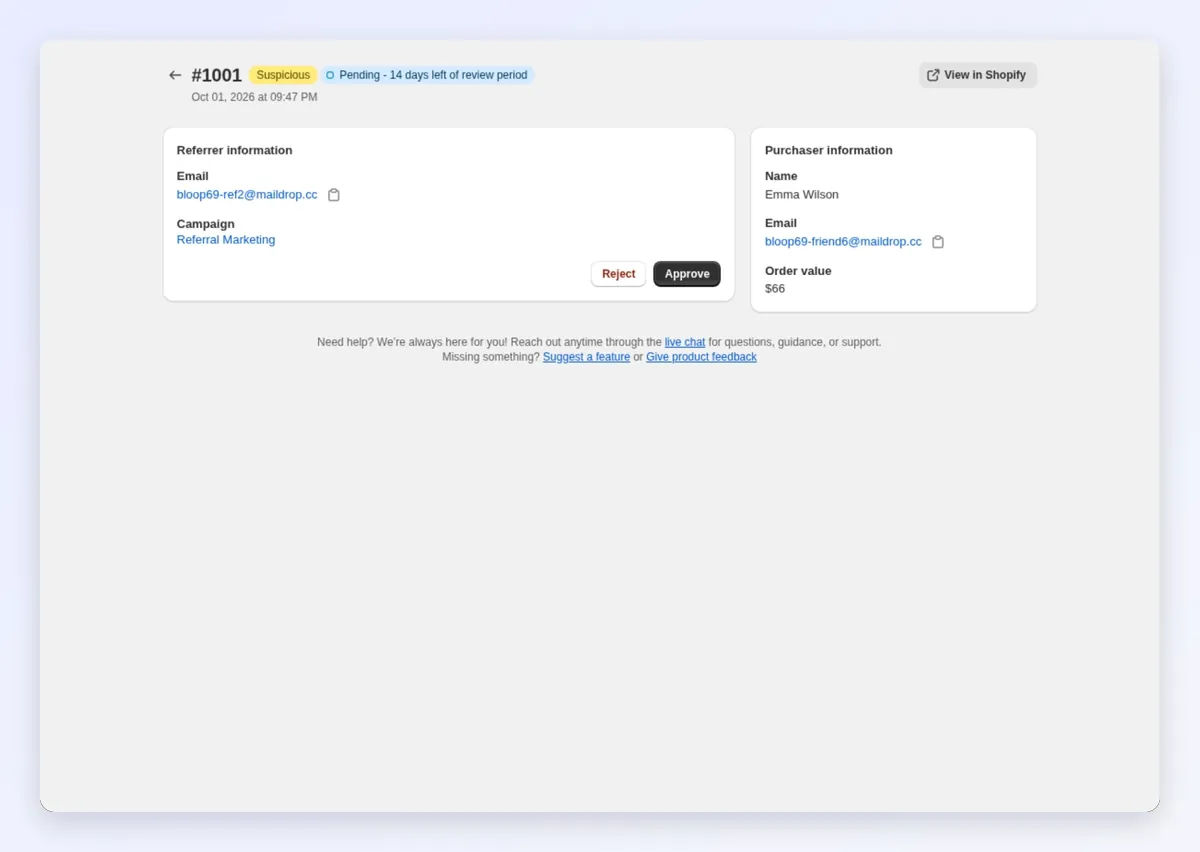The height and width of the screenshot is (852, 1200).
Task: Open View in Shopify
Action: click(x=978, y=75)
